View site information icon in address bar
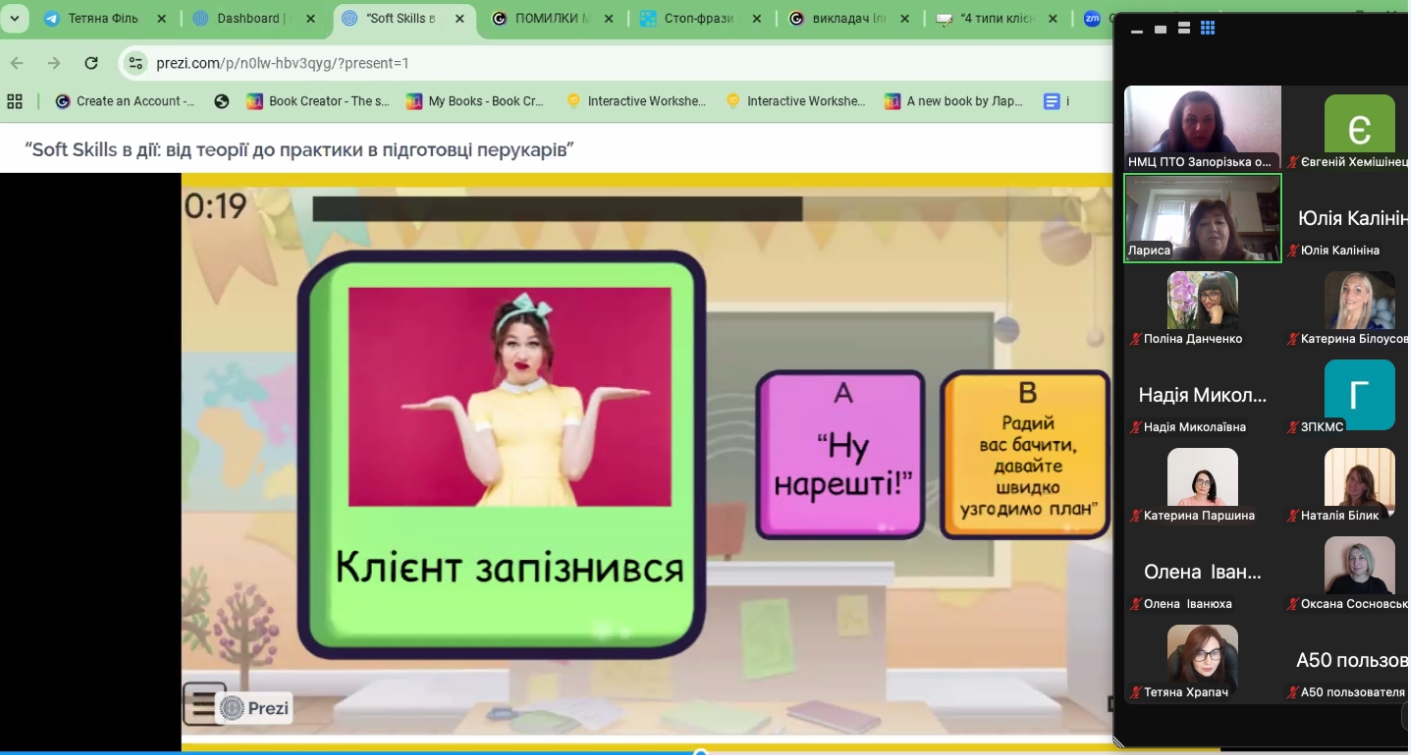 [x=136, y=63]
